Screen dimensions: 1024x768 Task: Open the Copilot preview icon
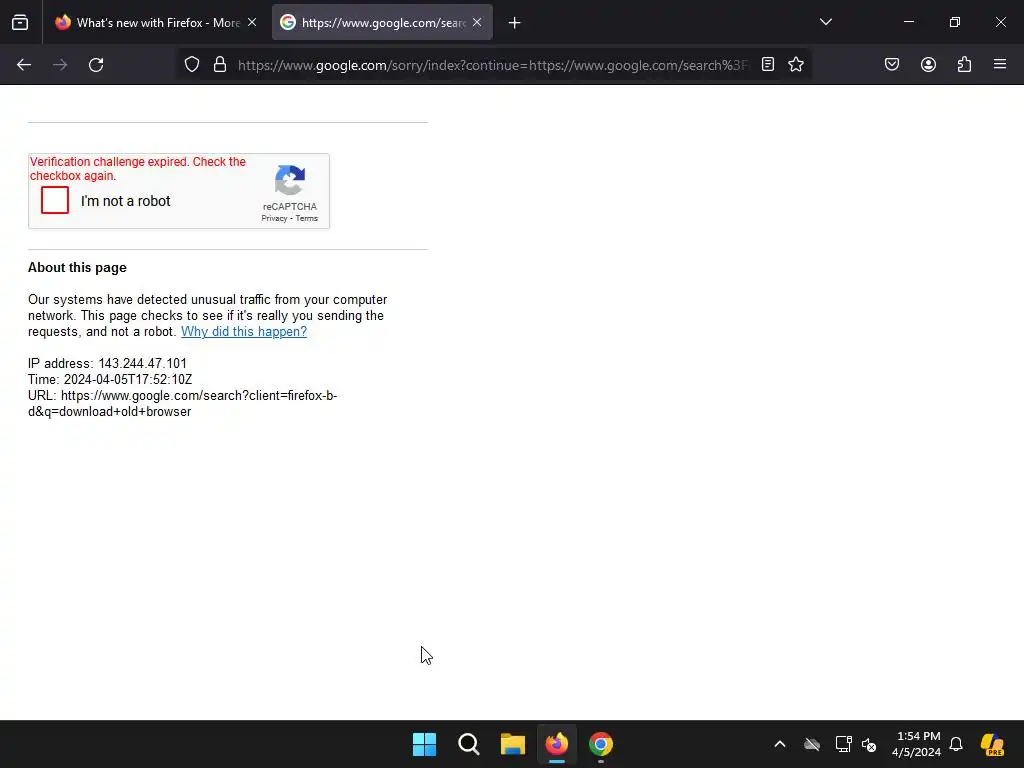tap(992, 744)
